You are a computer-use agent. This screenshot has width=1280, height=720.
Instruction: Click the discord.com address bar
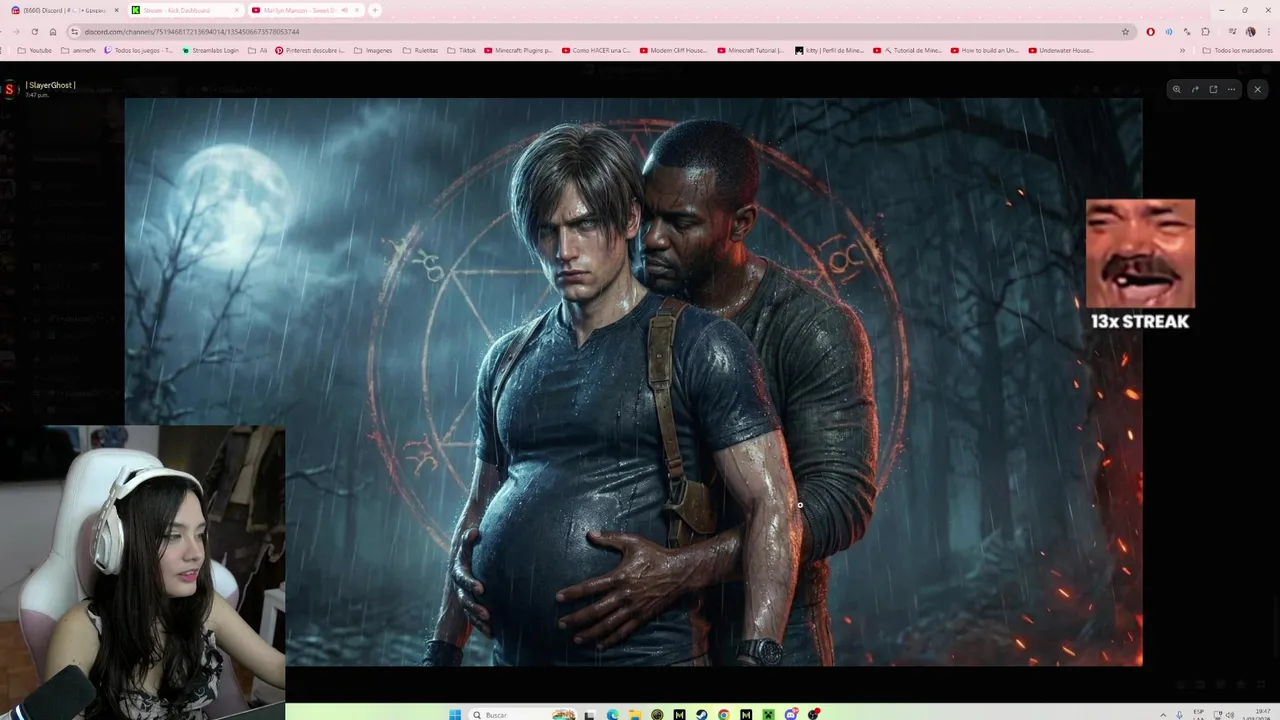[600, 32]
